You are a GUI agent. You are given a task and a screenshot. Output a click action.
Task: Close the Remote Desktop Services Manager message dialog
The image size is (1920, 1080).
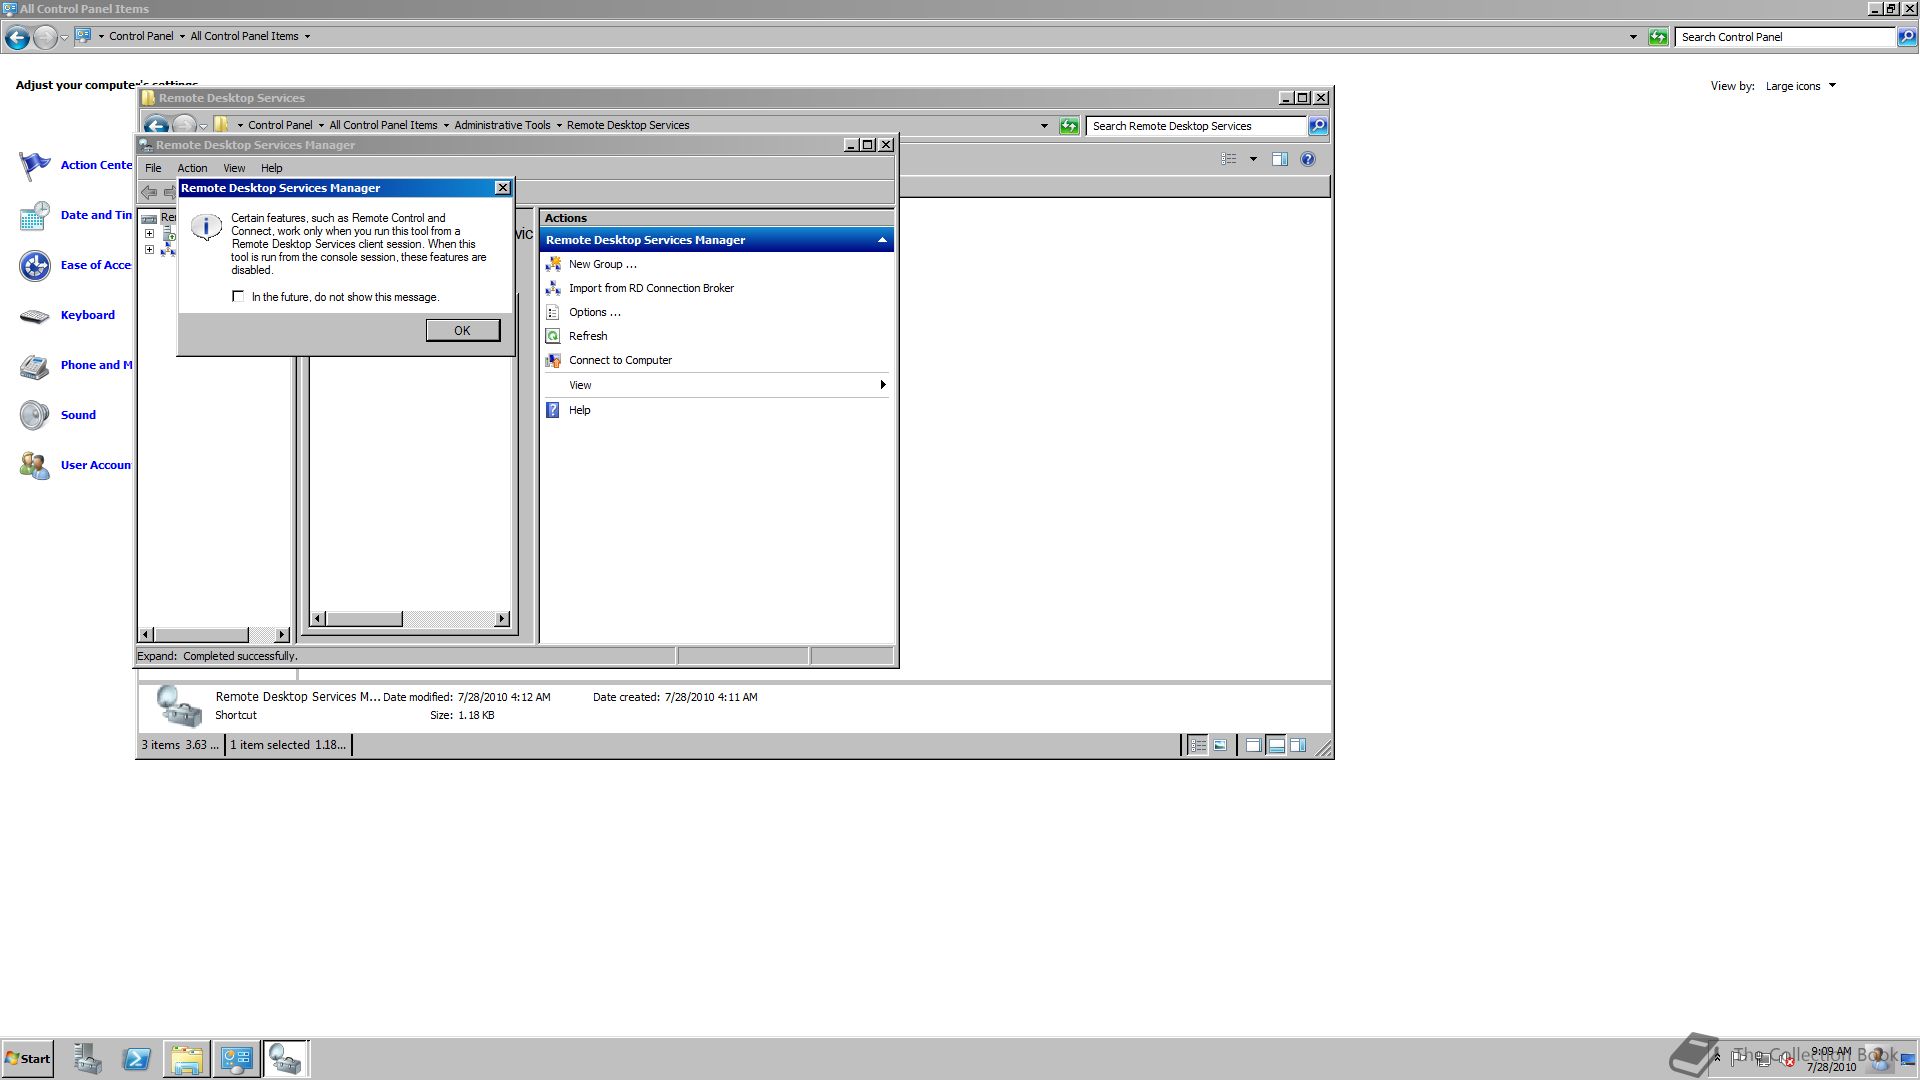tap(502, 188)
